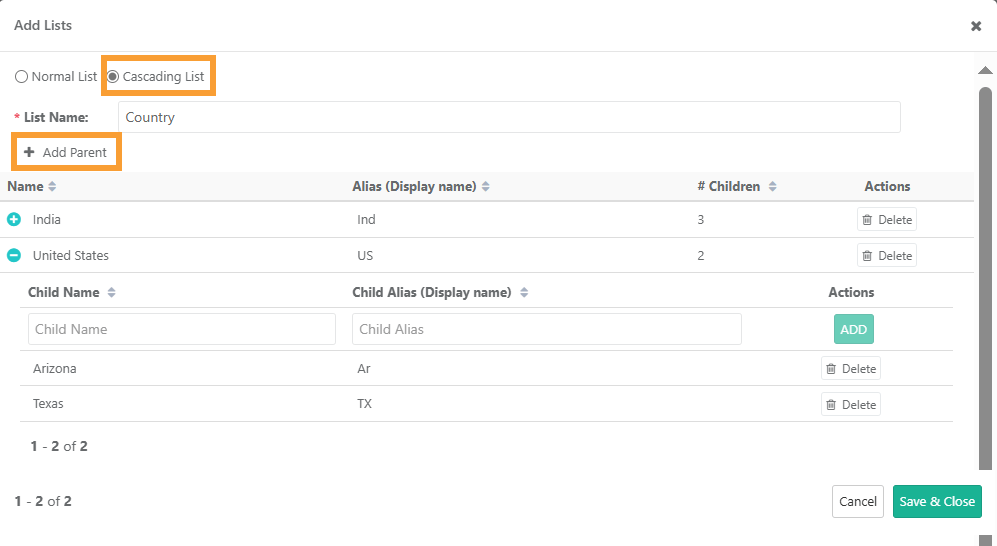The height and width of the screenshot is (546, 997).
Task: Click the dialog's vertical scrollbar
Action: click(985, 280)
